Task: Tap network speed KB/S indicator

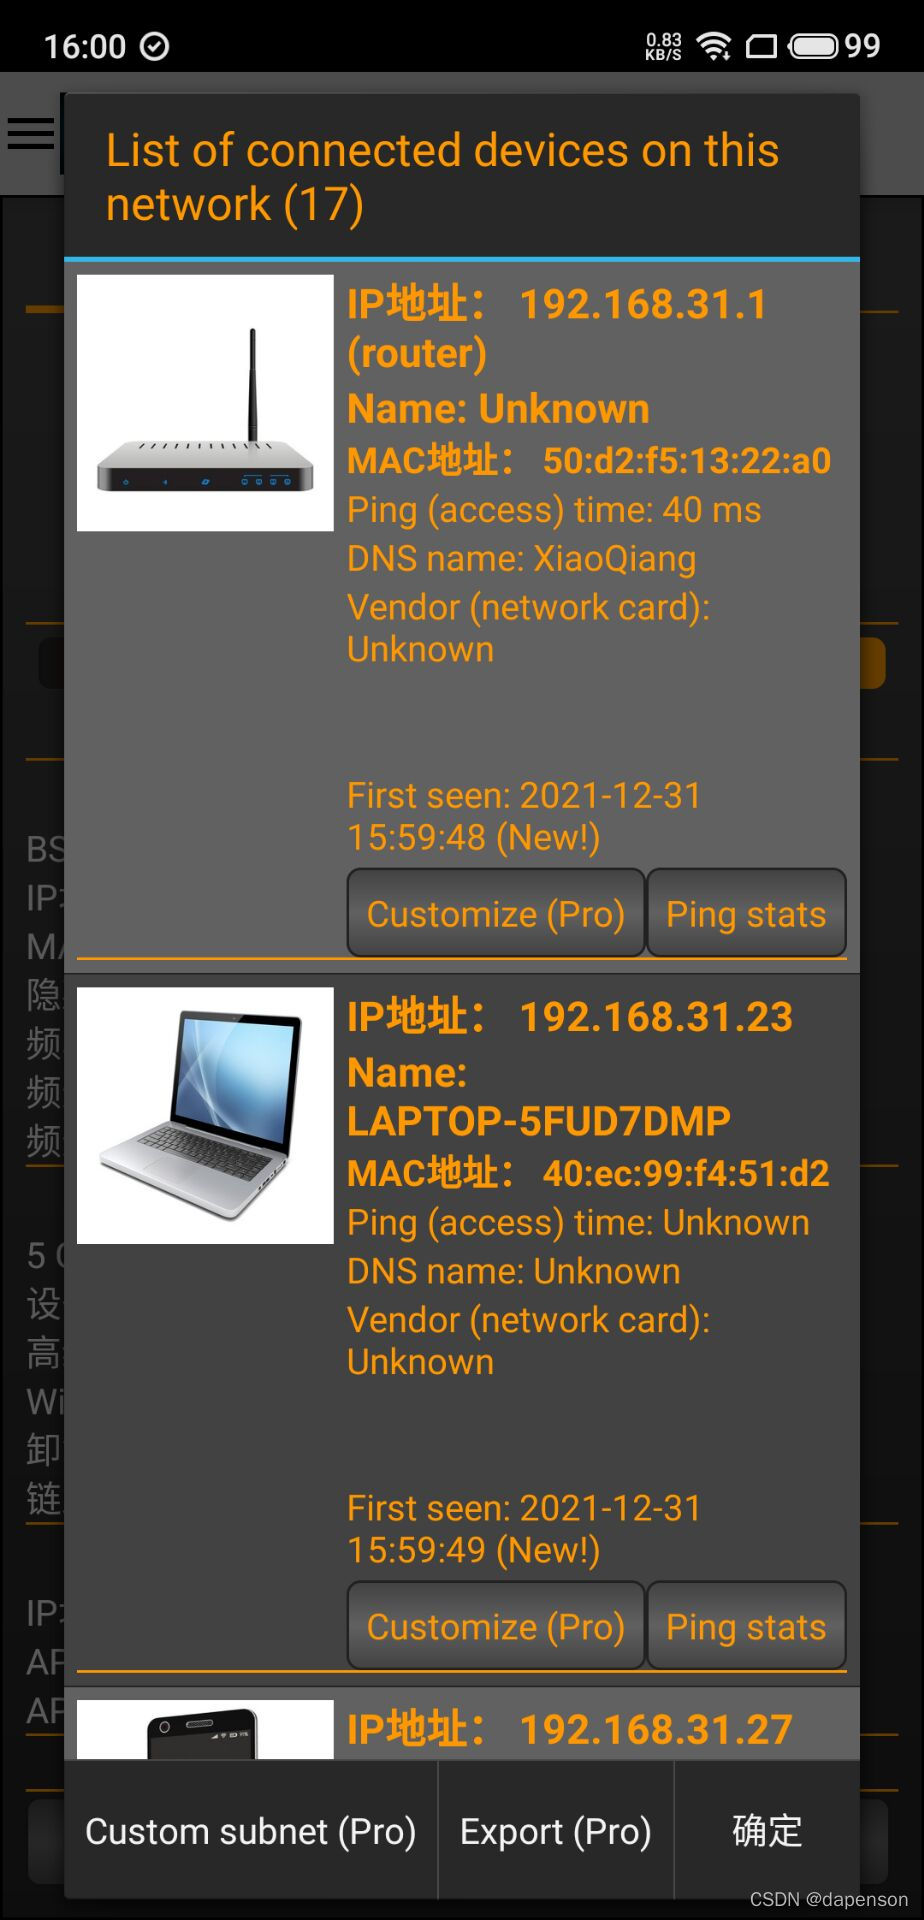Action: click(x=663, y=46)
